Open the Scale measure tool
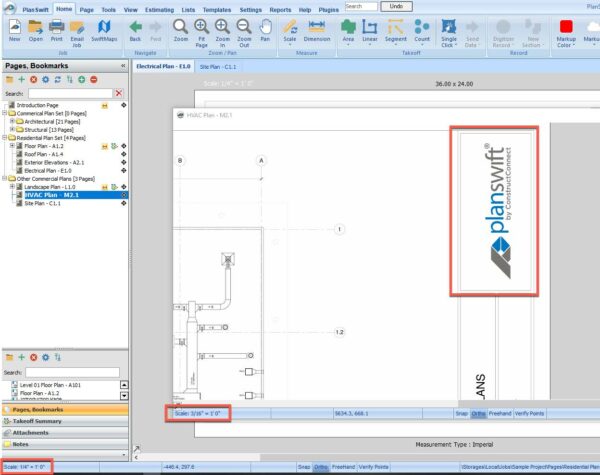The width and height of the screenshot is (600, 475). 290,31
